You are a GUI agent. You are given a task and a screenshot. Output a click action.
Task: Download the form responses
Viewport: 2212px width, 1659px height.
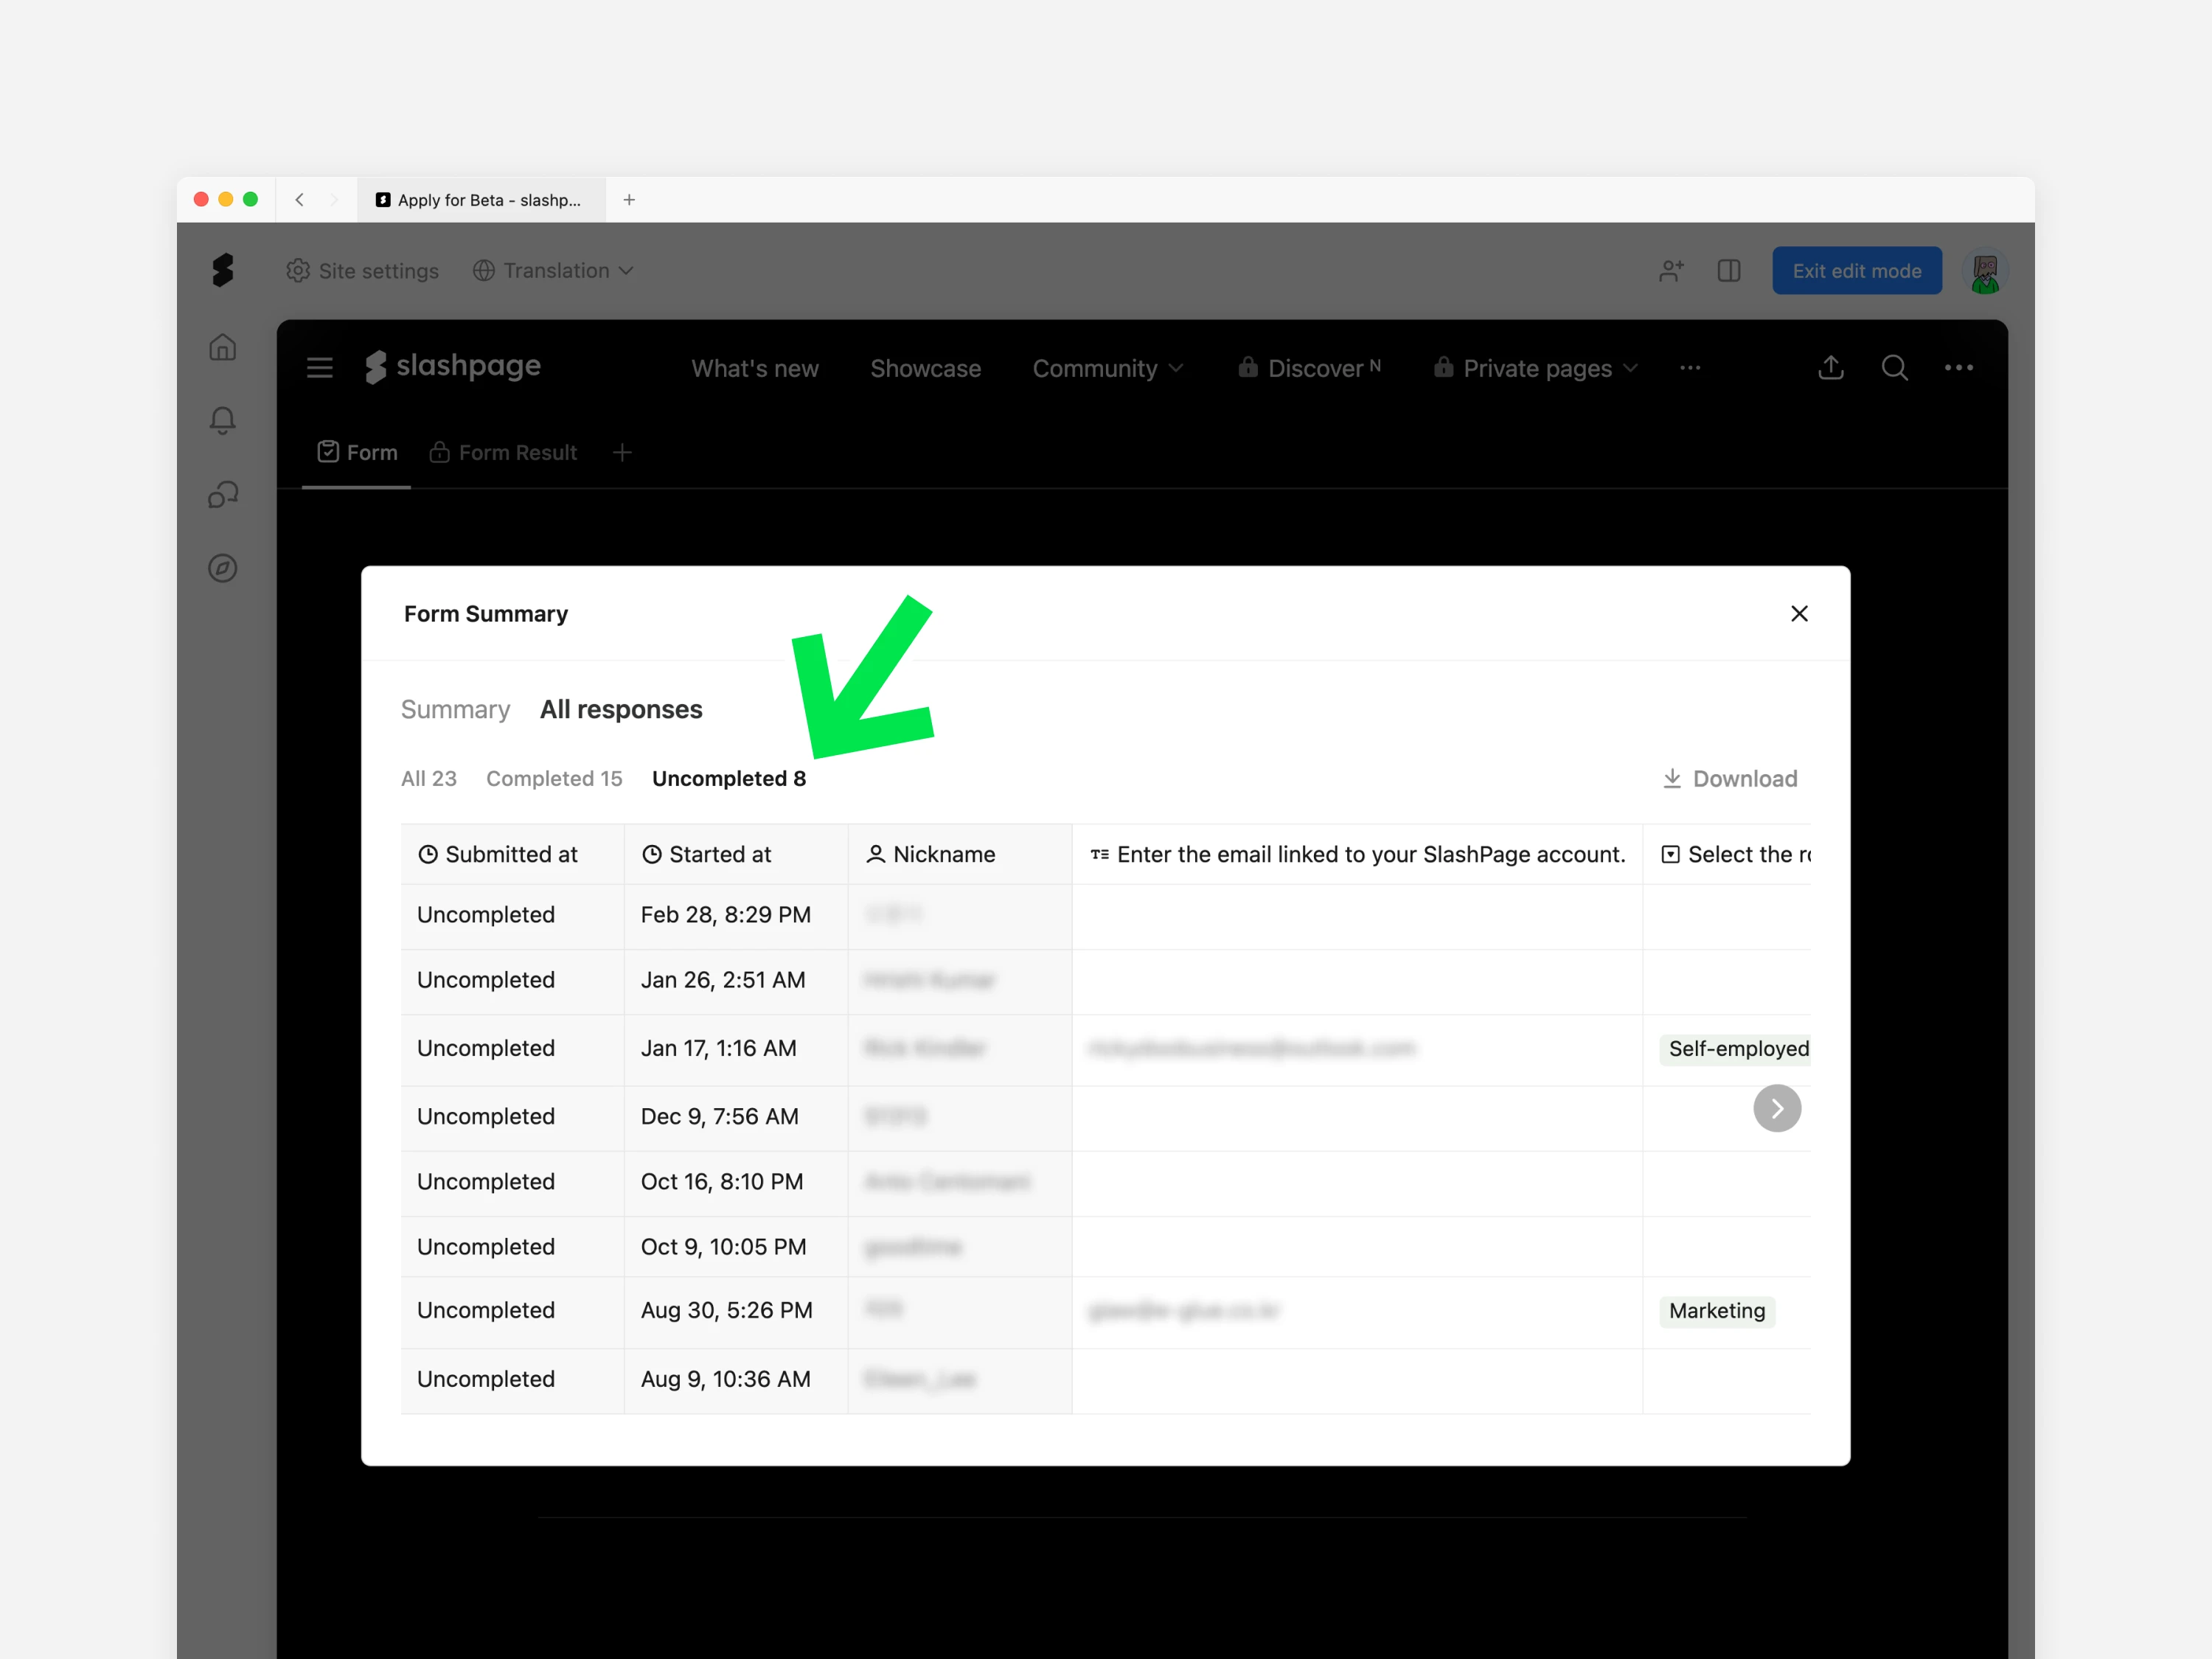click(1730, 778)
